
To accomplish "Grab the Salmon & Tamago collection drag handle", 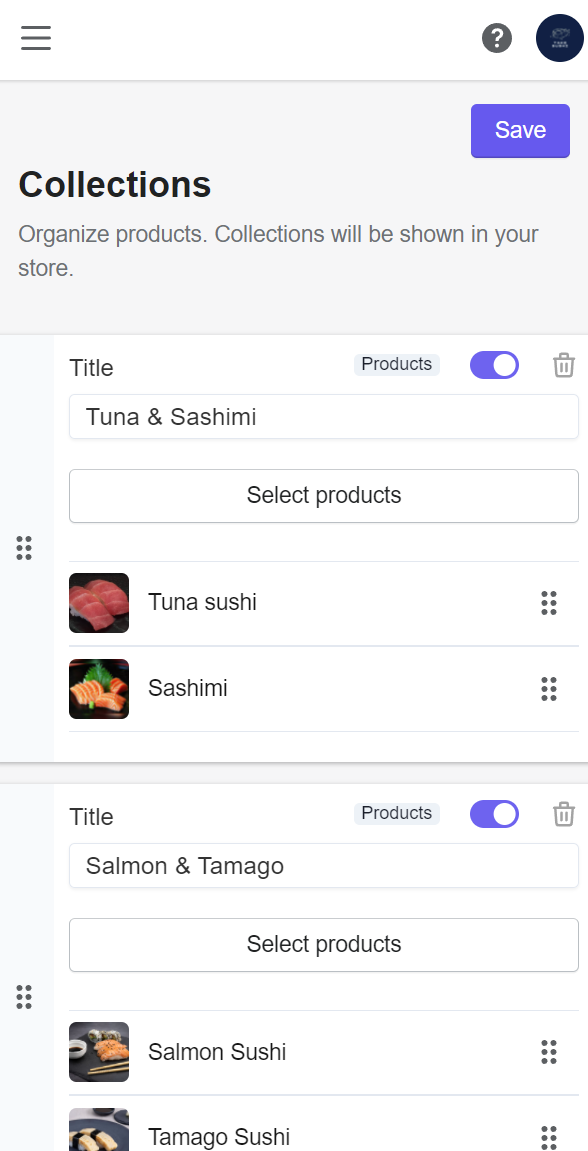I will pos(24,998).
